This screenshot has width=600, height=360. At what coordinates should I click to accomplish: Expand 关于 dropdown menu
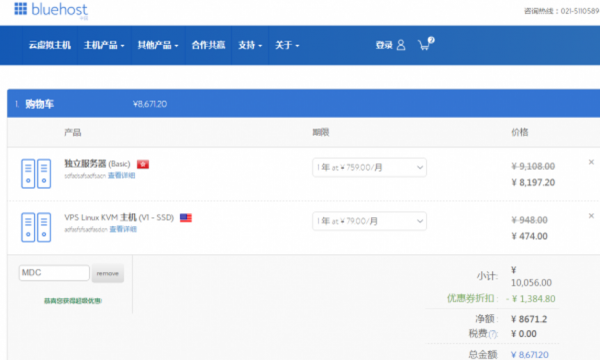click(287, 45)
